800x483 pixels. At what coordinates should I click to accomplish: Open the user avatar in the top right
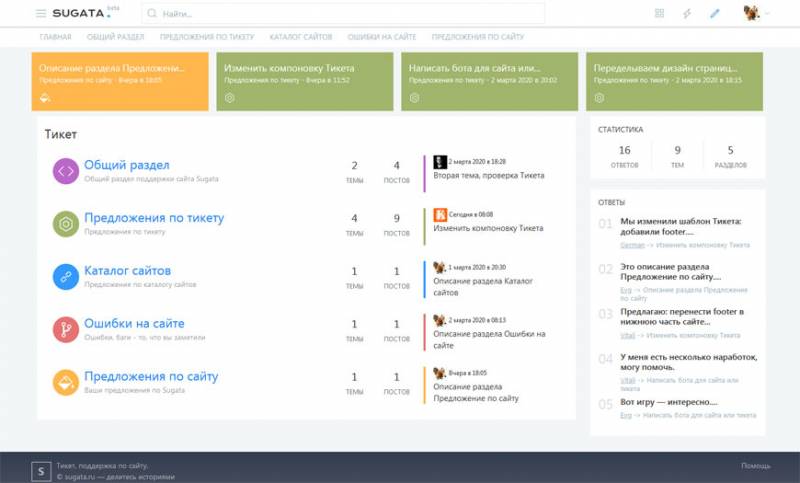(x=751, y=13)
